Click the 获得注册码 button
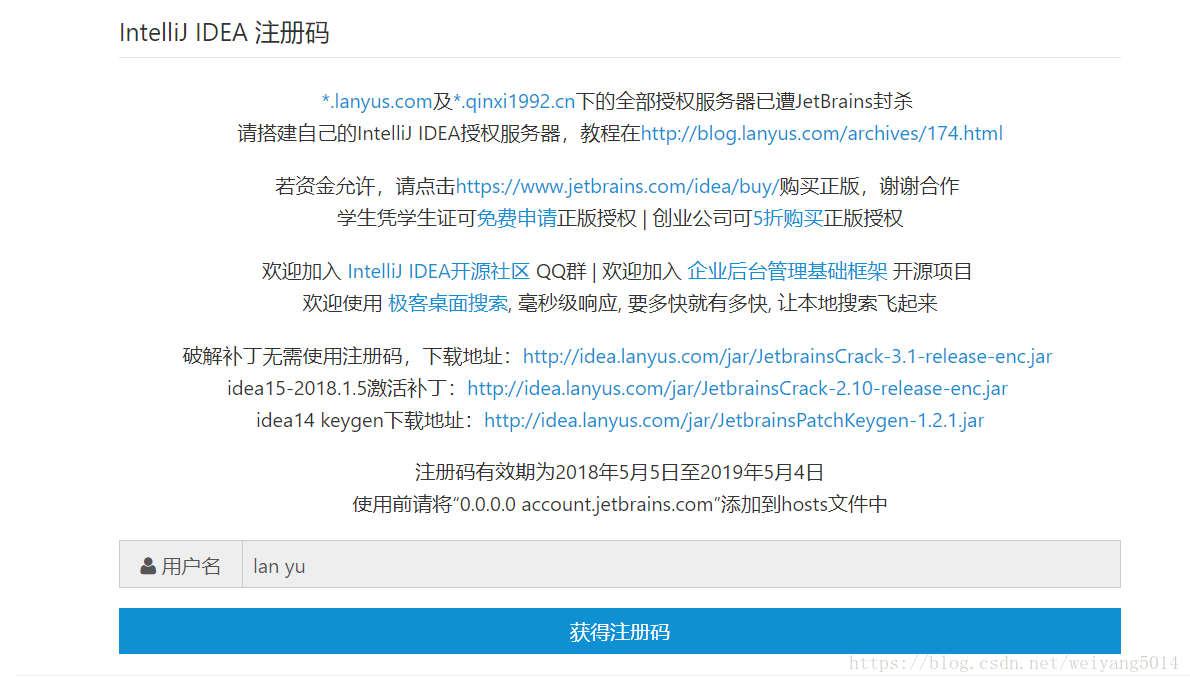The height and width of the screenshot is (683, 1190). pyautogui.click(x=619, y=631)
